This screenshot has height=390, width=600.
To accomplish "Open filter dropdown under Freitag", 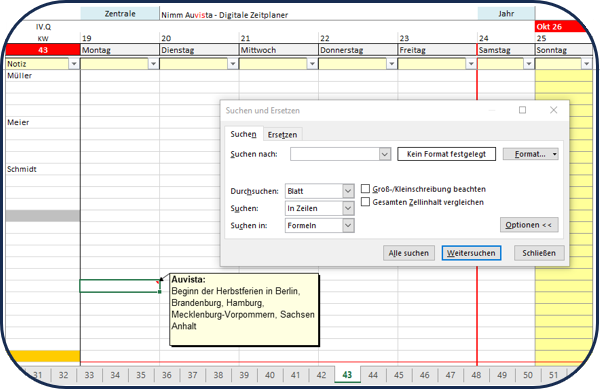I will point(471,64).
